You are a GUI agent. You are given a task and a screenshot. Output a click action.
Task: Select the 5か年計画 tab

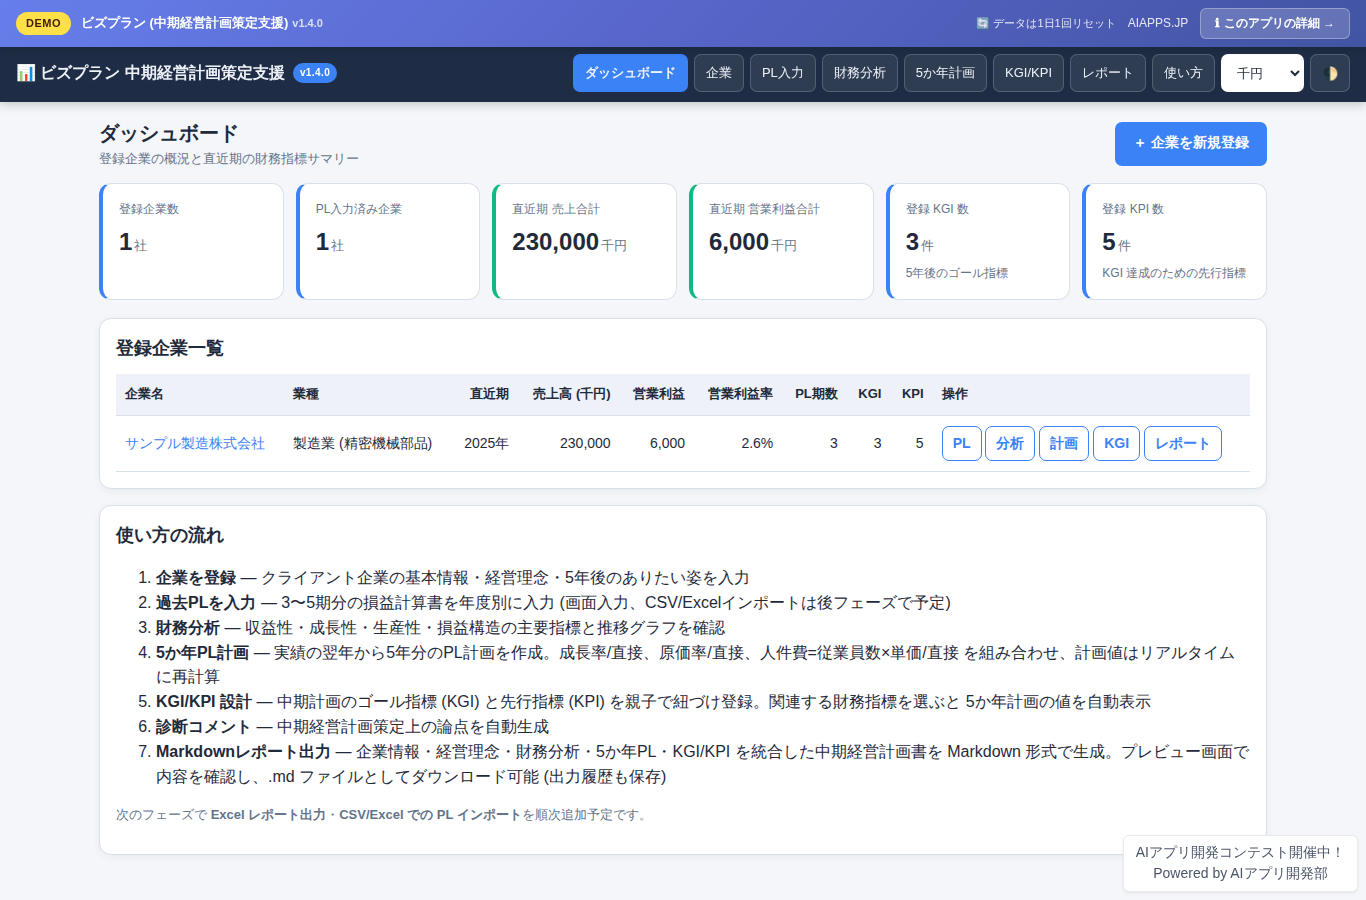coord(945,73)
